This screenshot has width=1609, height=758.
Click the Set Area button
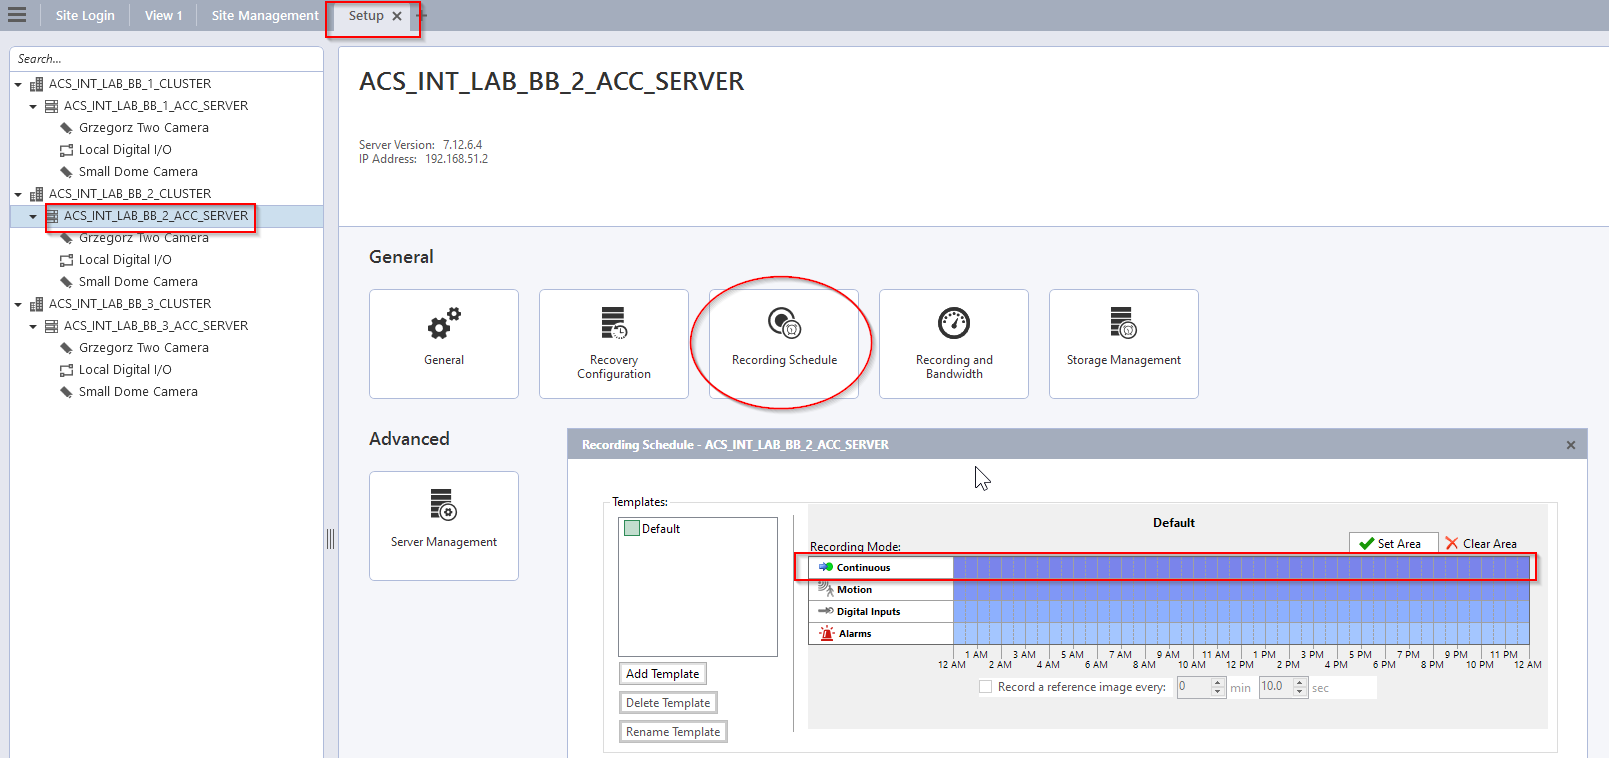coord(1393,543)
